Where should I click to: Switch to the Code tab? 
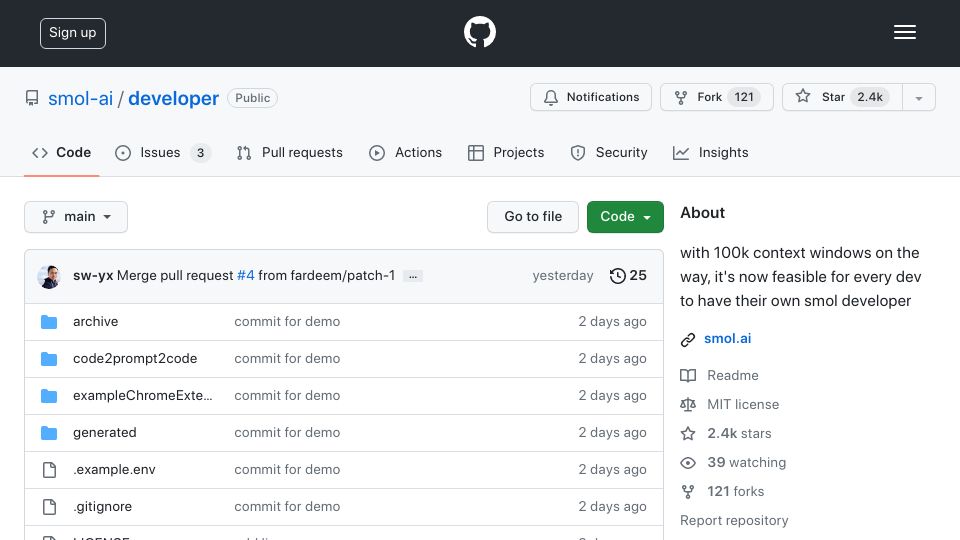coord(61,152)
